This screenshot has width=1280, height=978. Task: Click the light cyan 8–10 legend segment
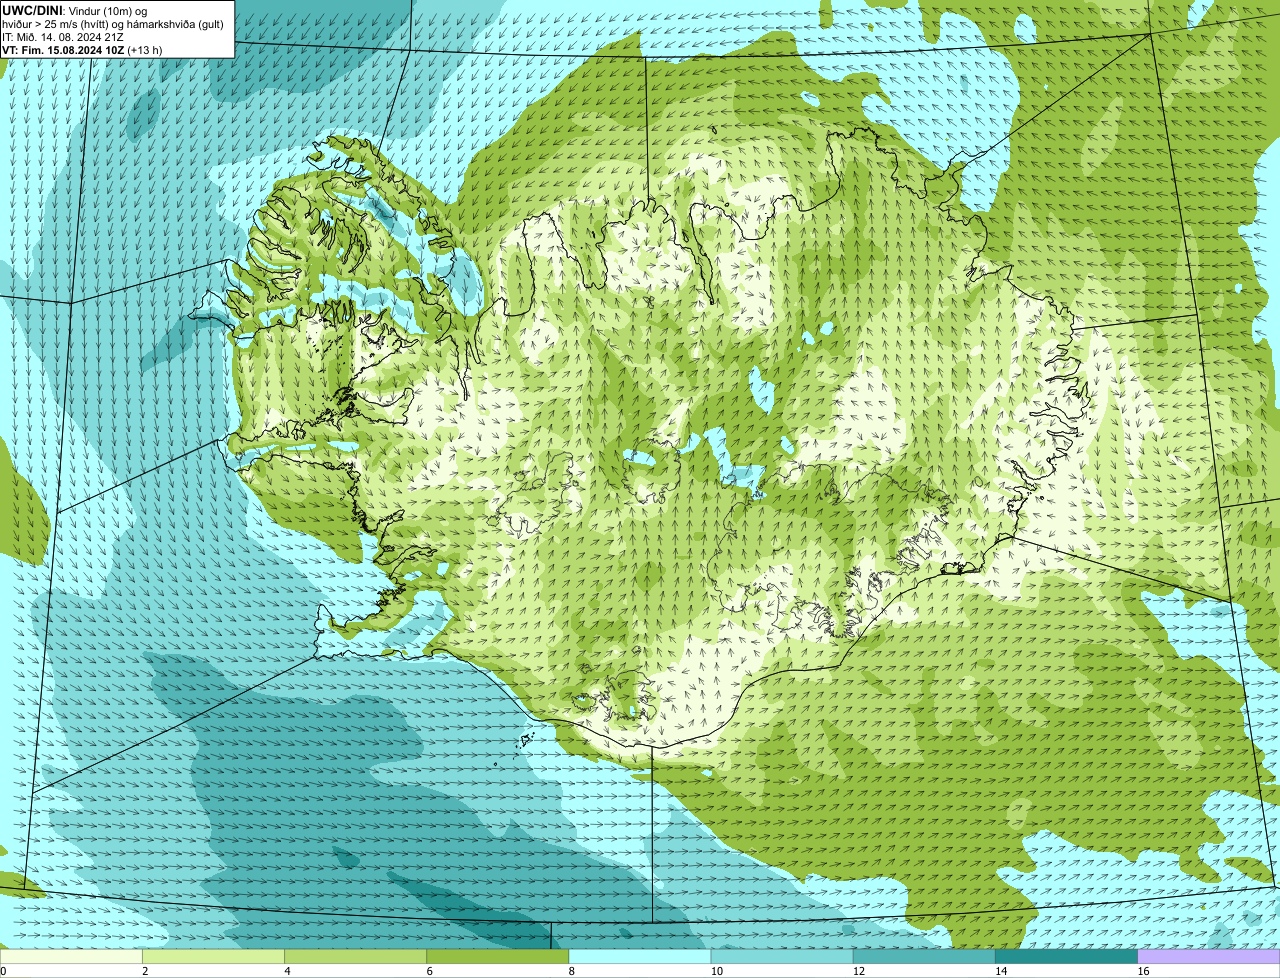coord(640,957)
